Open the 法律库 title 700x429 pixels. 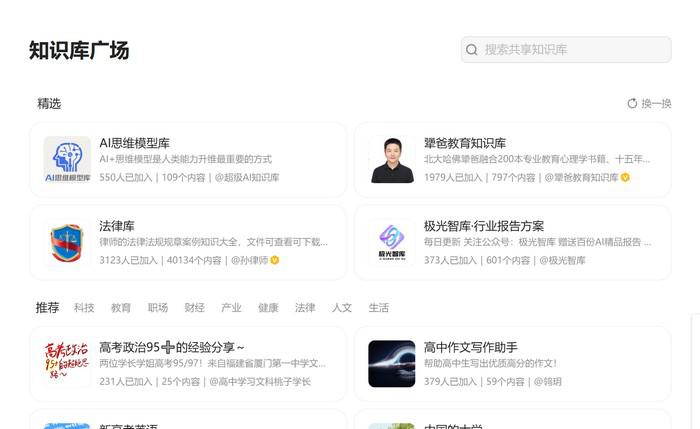[117, 226]
